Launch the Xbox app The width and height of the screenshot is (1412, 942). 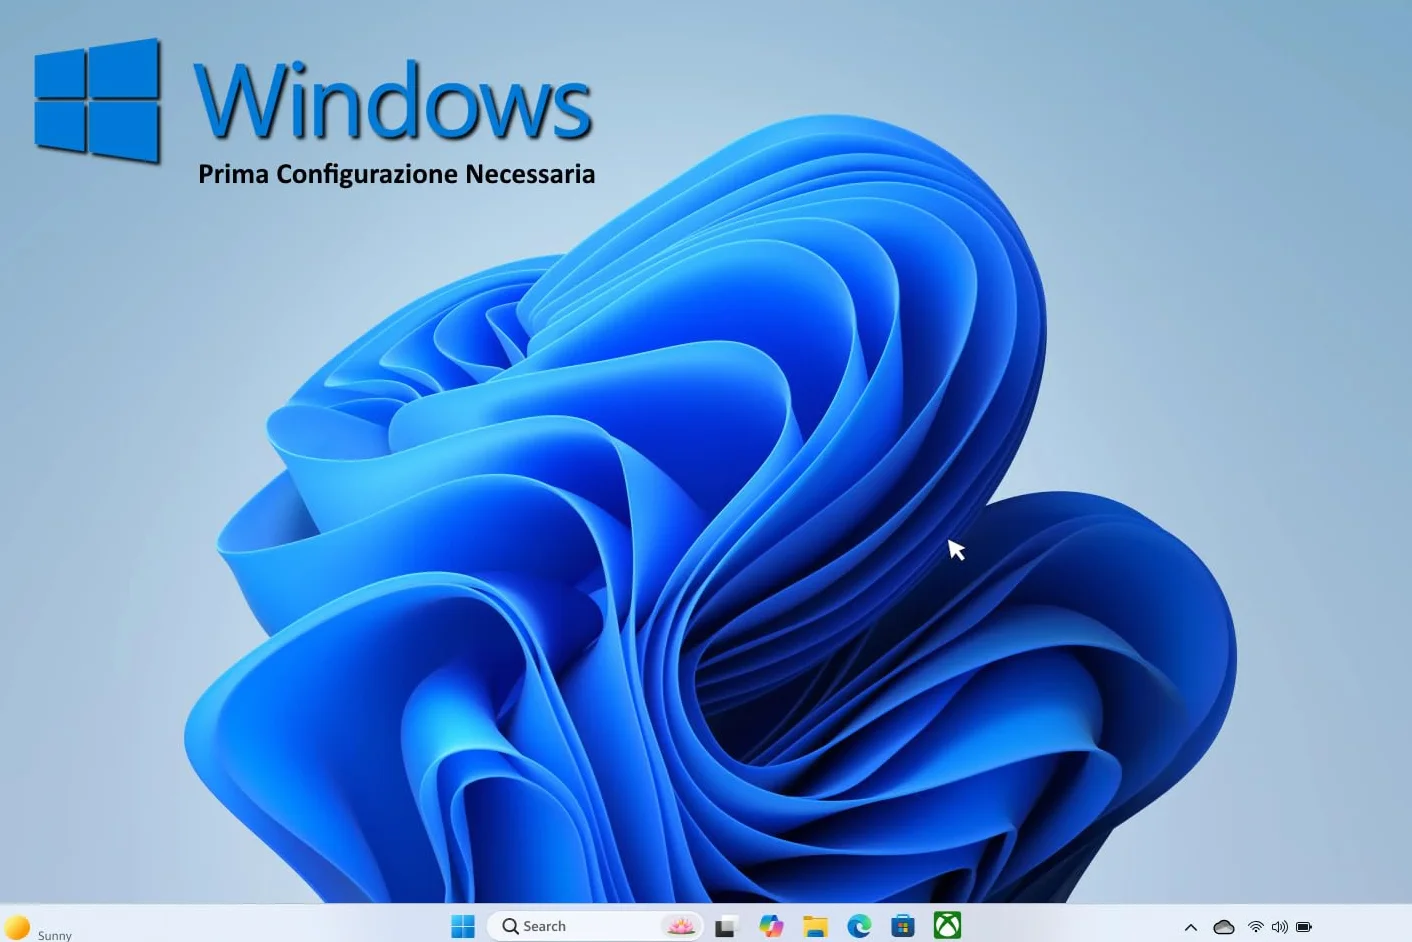tap(947, 926)
